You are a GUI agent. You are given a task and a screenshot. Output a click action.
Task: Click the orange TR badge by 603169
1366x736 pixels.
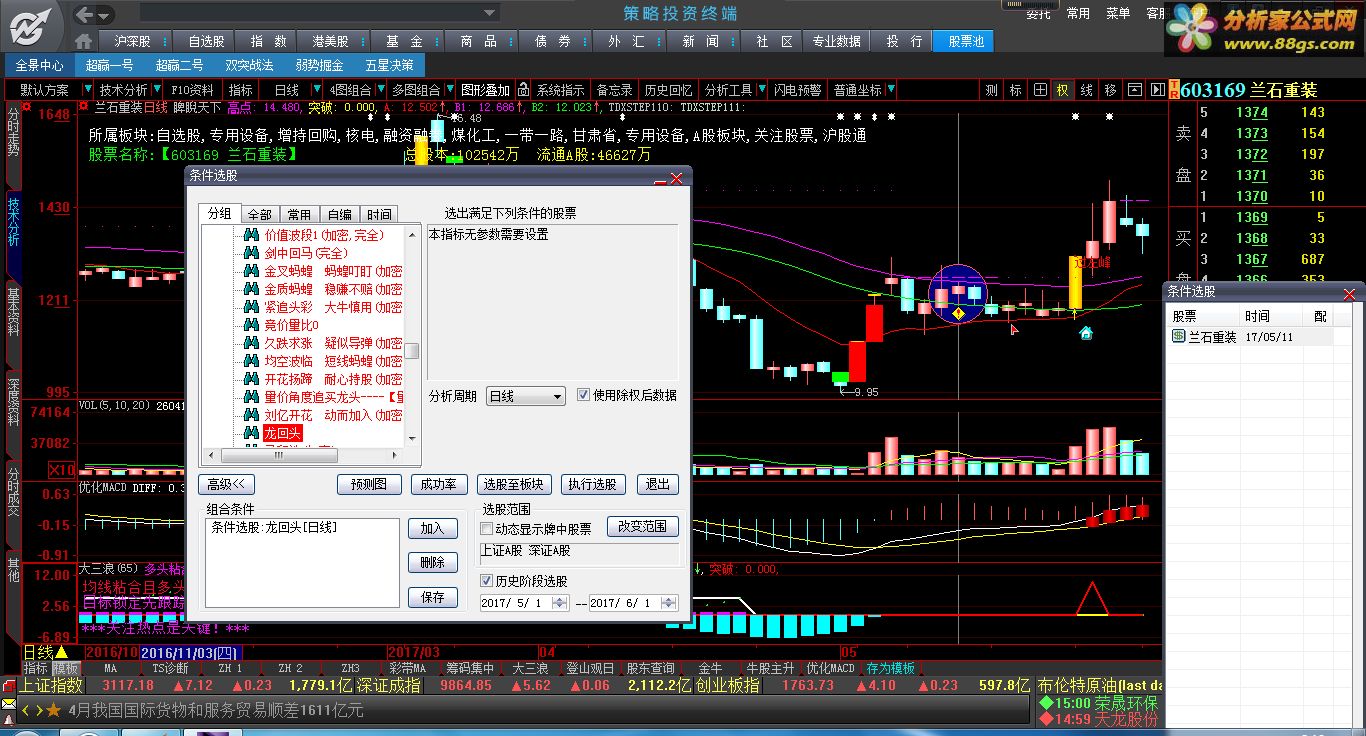point(1173,90)
